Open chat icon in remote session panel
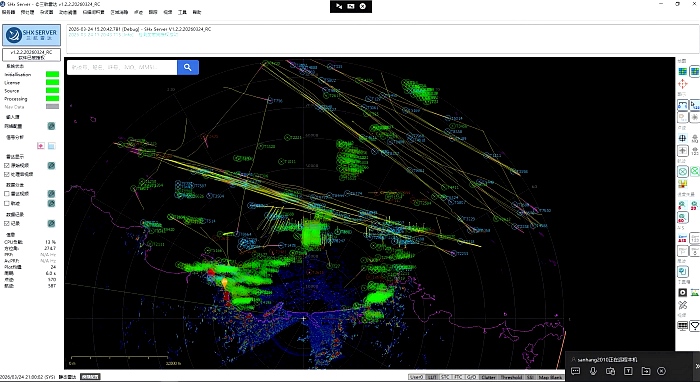Viewport: 700px width, 382px height. [x=575, y=371]
